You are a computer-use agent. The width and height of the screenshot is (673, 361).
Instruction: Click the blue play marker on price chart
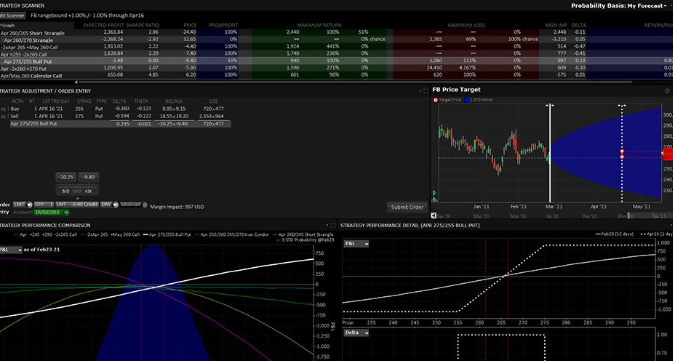coord(434,193)
